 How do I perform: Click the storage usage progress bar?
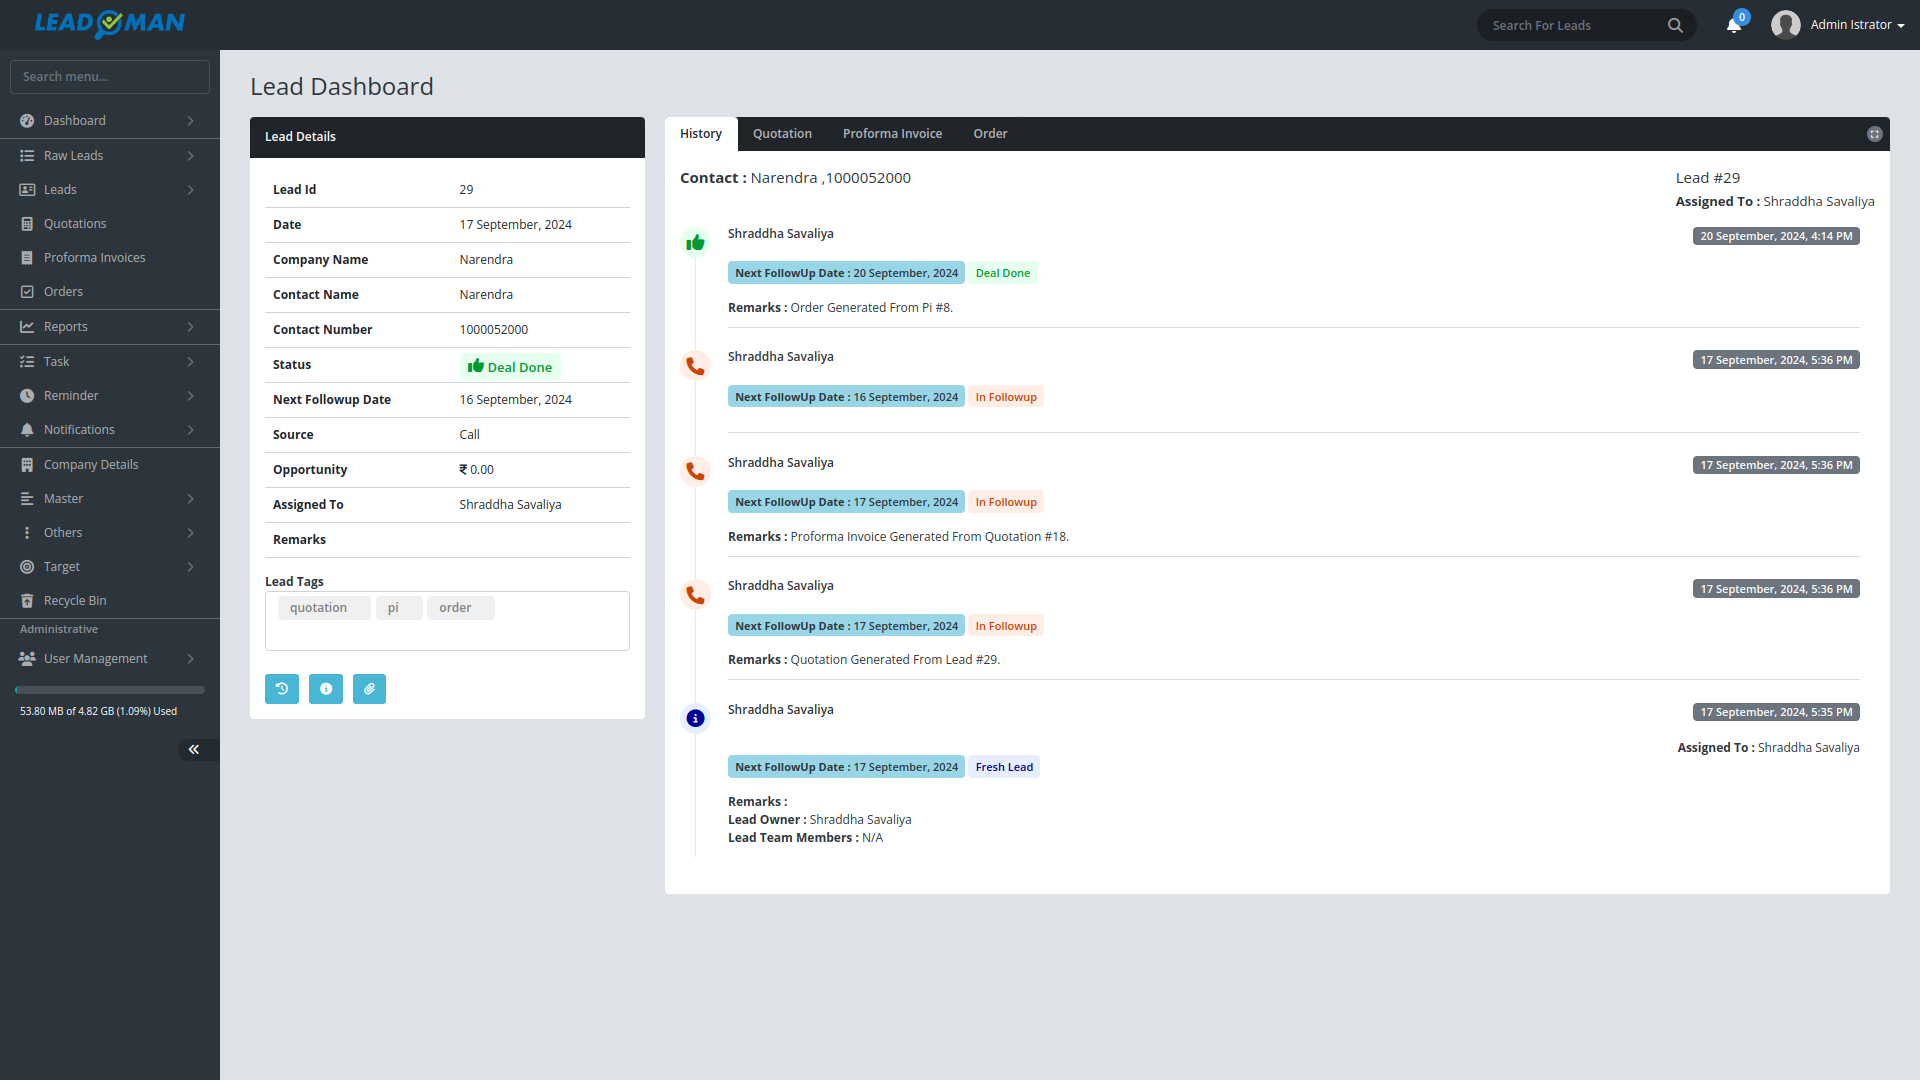pos(110,690)
